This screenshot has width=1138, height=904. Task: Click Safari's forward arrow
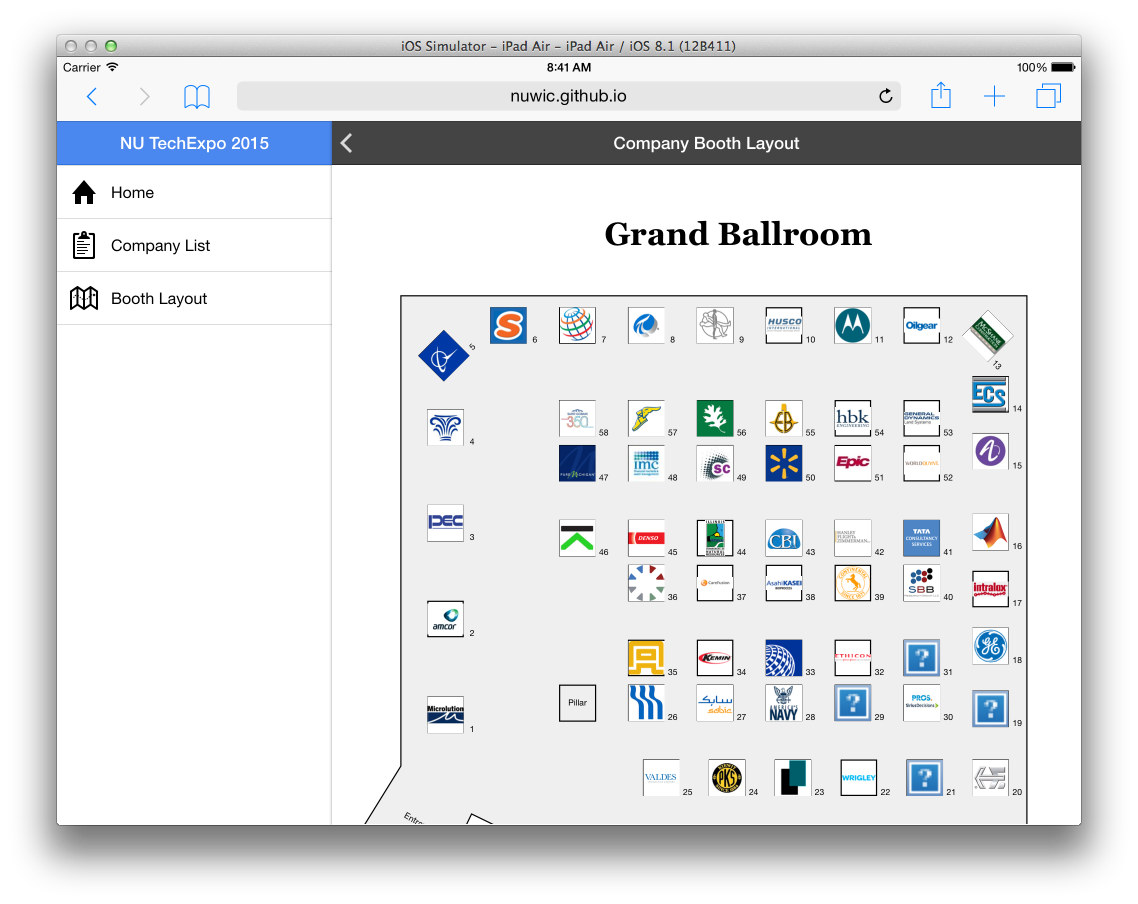click(x=144, y=96)
